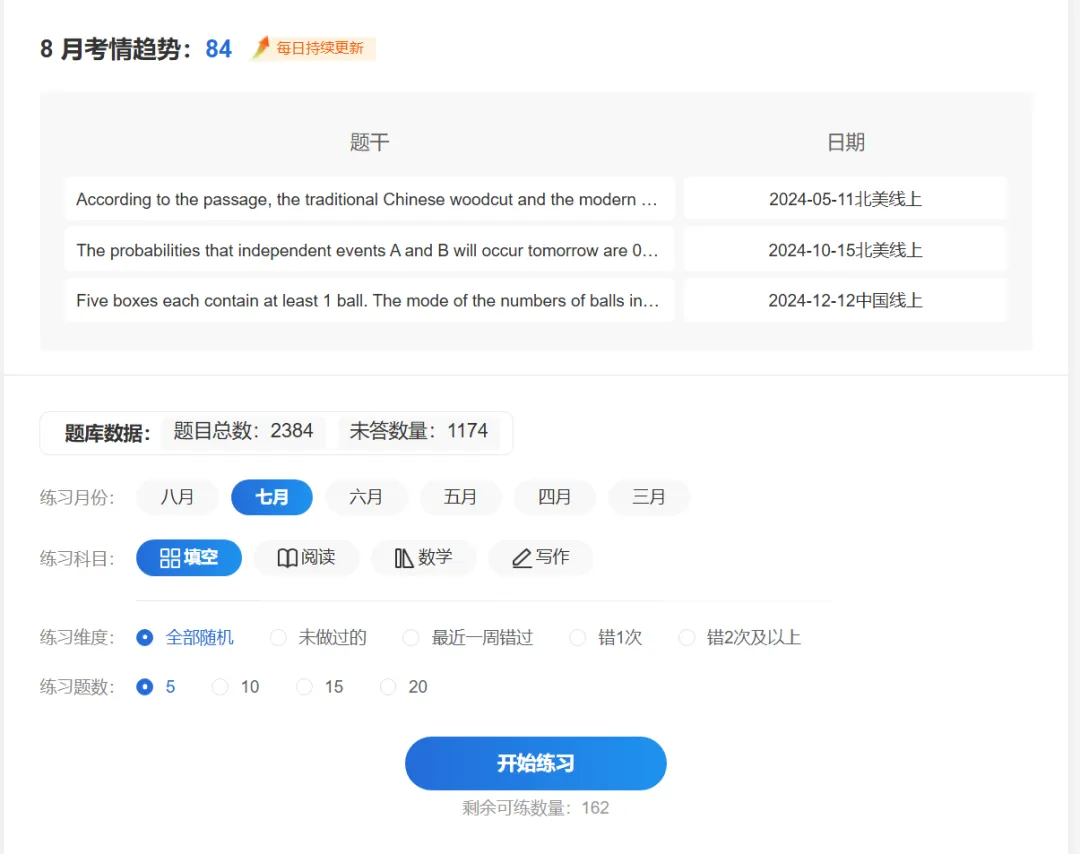Select the 填空 fill-in-the-blank subject icon
The height and width of the screenshot is (854, 1080).
point(188,558)
